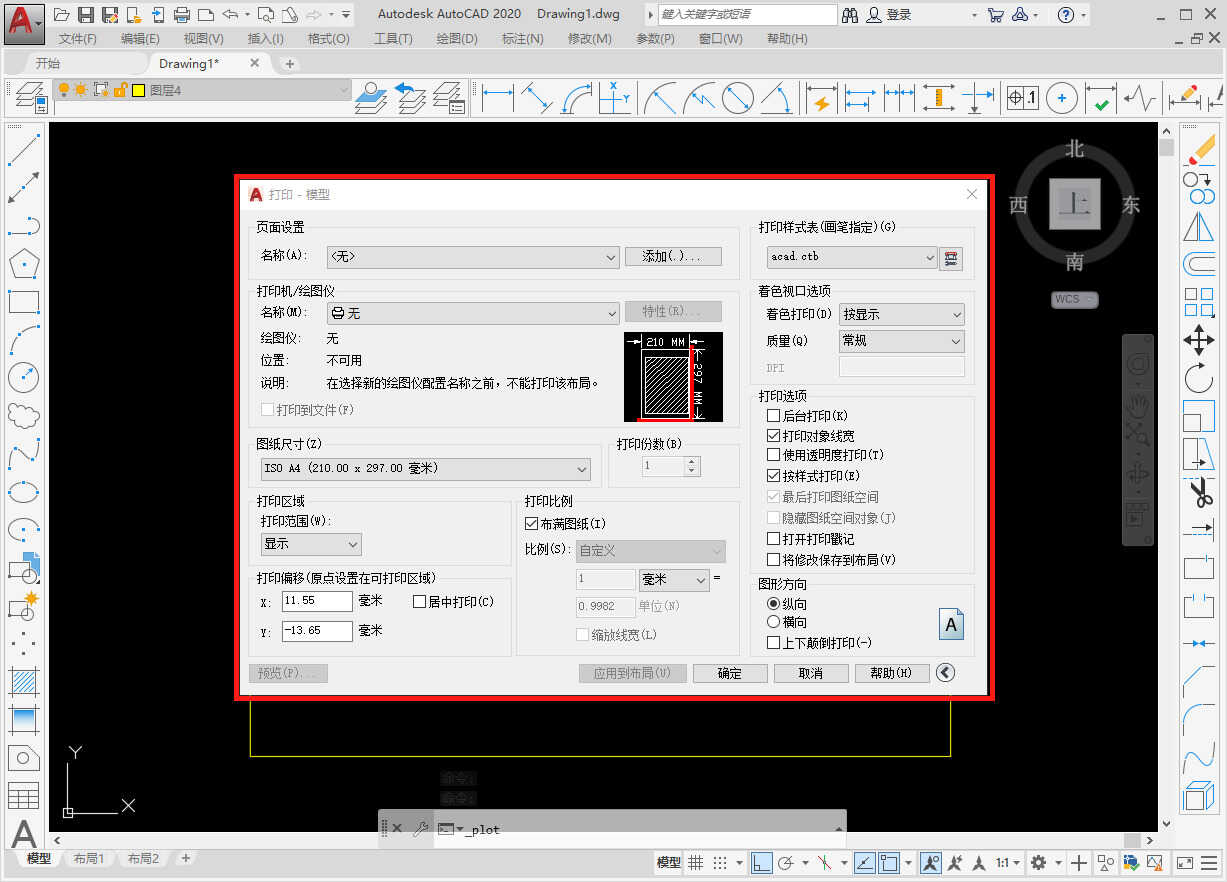
Task: Insert a Table from the draw toolbar
Action: click(23, 795)
